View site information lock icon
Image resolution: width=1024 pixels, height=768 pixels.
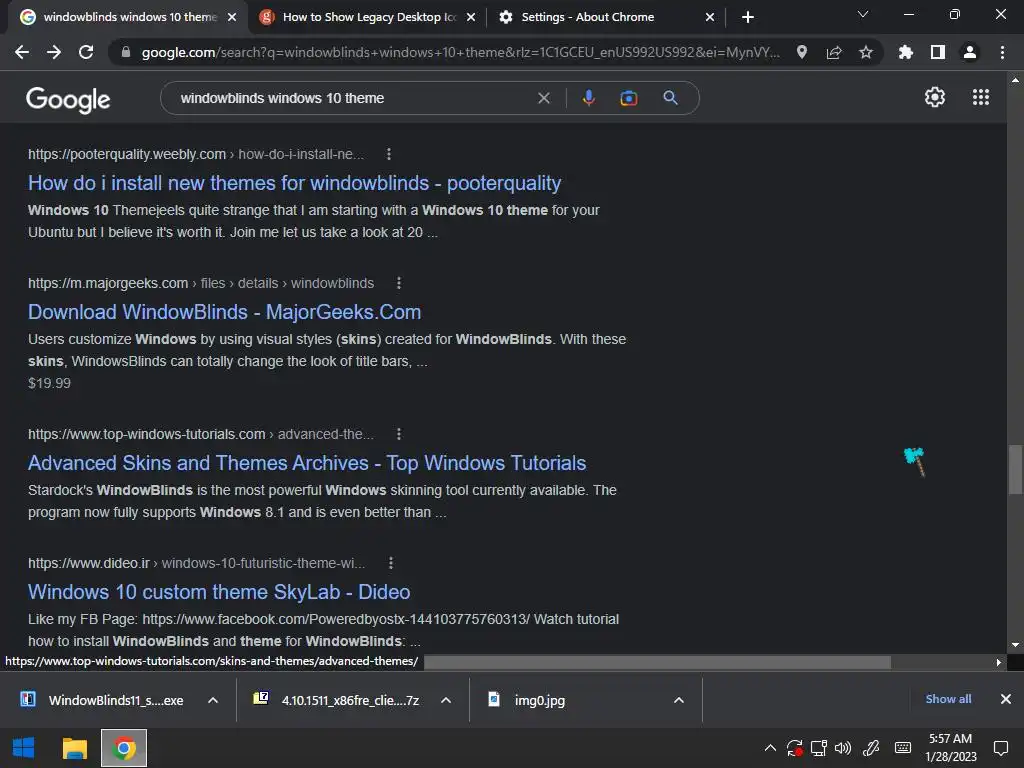coord(126,52)
